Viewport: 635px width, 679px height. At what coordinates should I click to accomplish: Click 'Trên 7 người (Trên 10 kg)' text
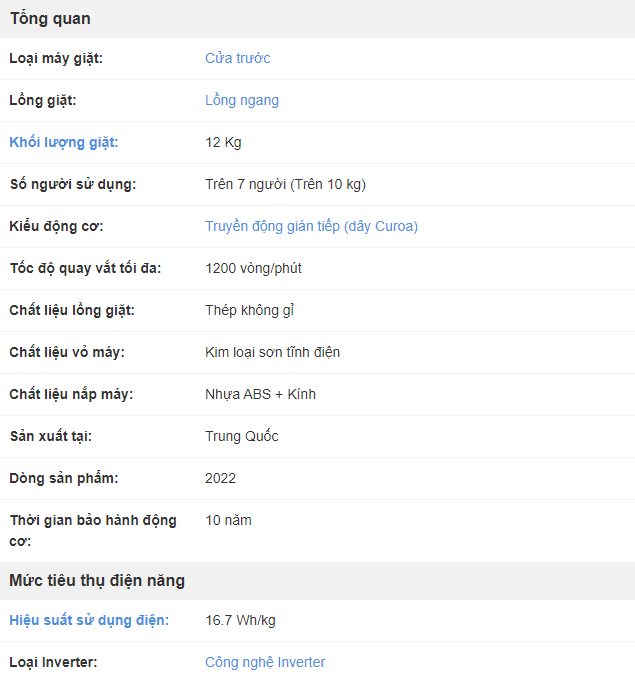pos(285,184)
